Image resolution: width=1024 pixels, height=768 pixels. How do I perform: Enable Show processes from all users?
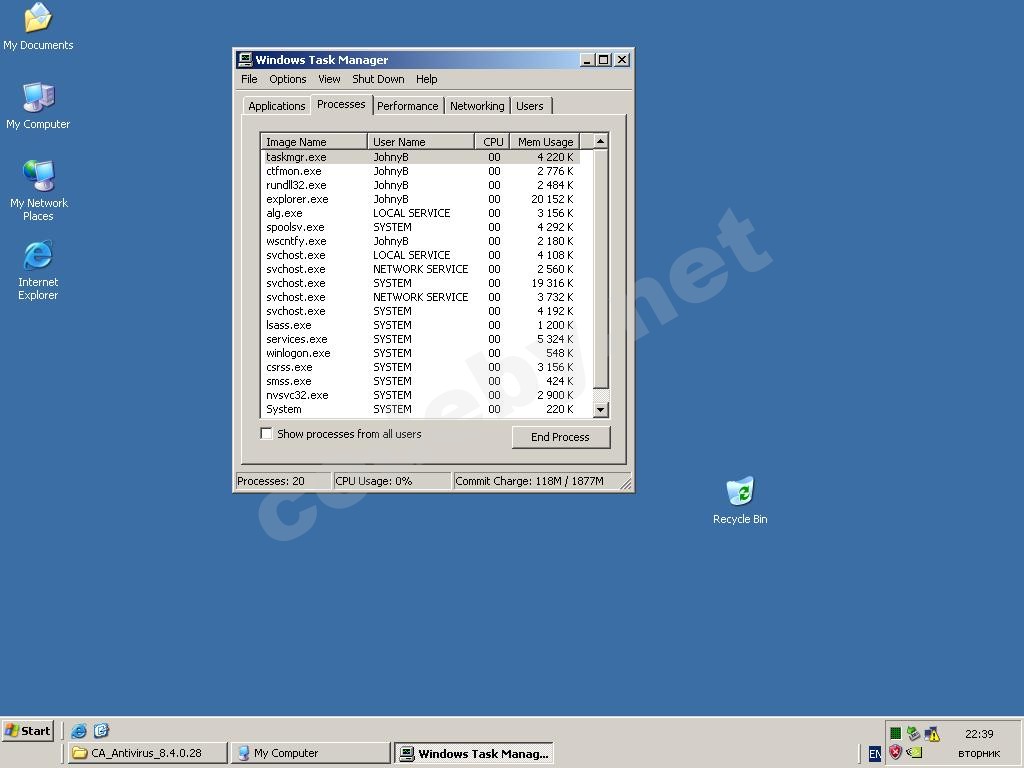pyautogui.click(x=267, y=434)
